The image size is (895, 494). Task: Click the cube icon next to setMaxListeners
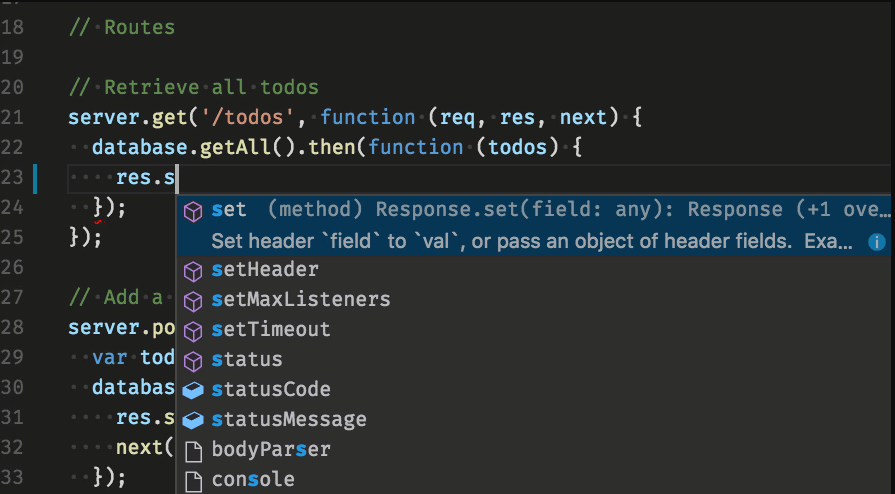(x=193, y=302)
